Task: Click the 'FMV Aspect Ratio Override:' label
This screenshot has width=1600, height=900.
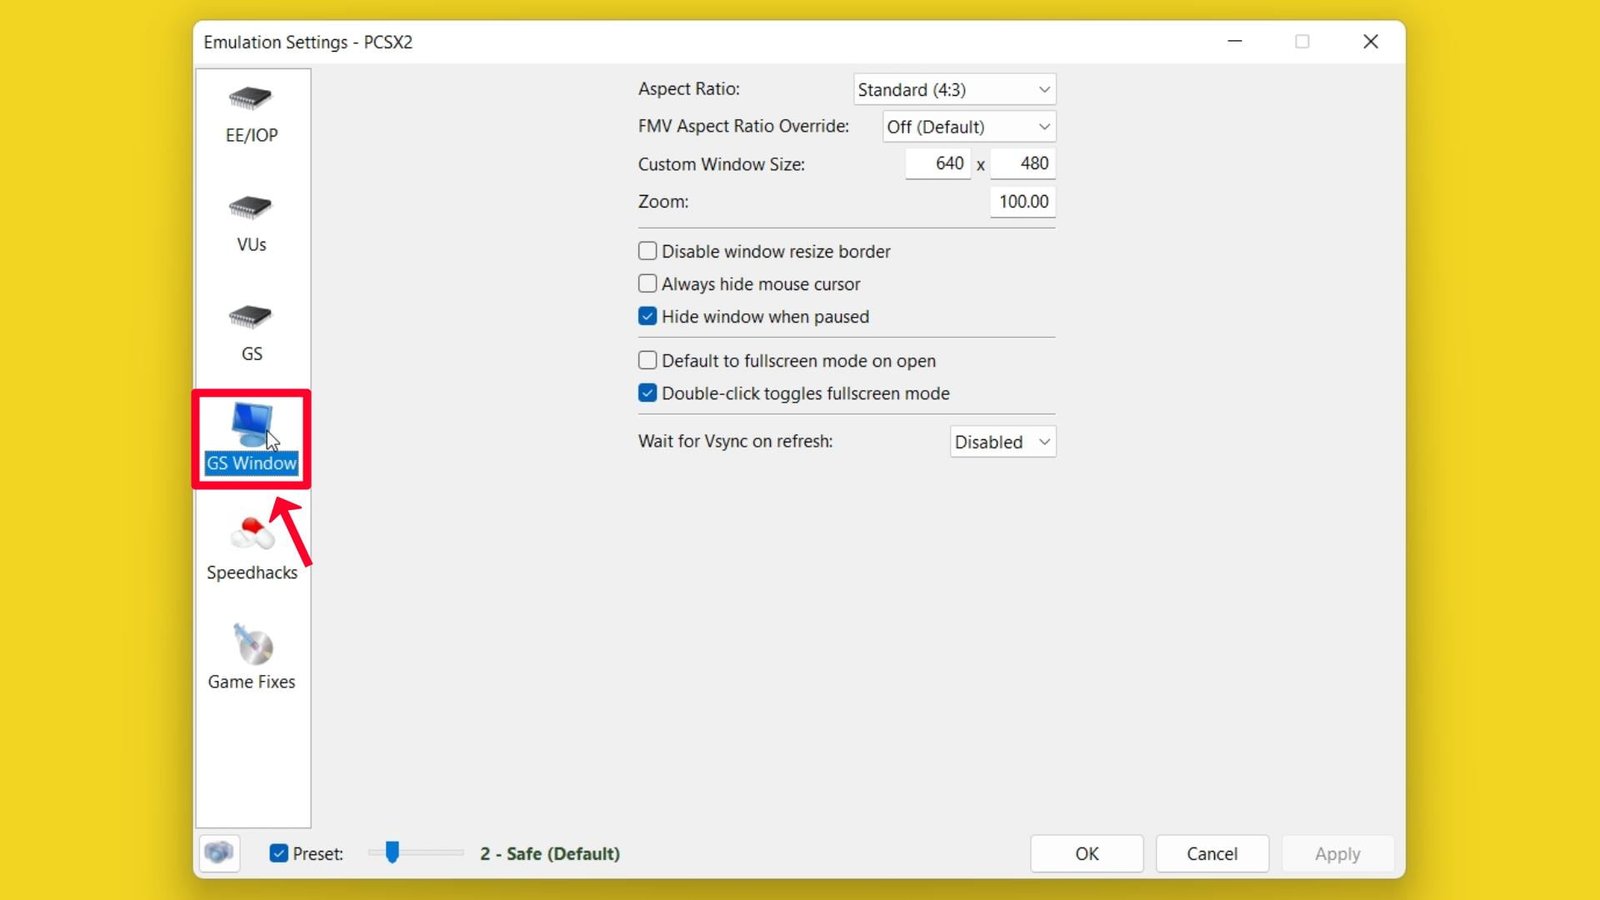Action: (744, 126)
